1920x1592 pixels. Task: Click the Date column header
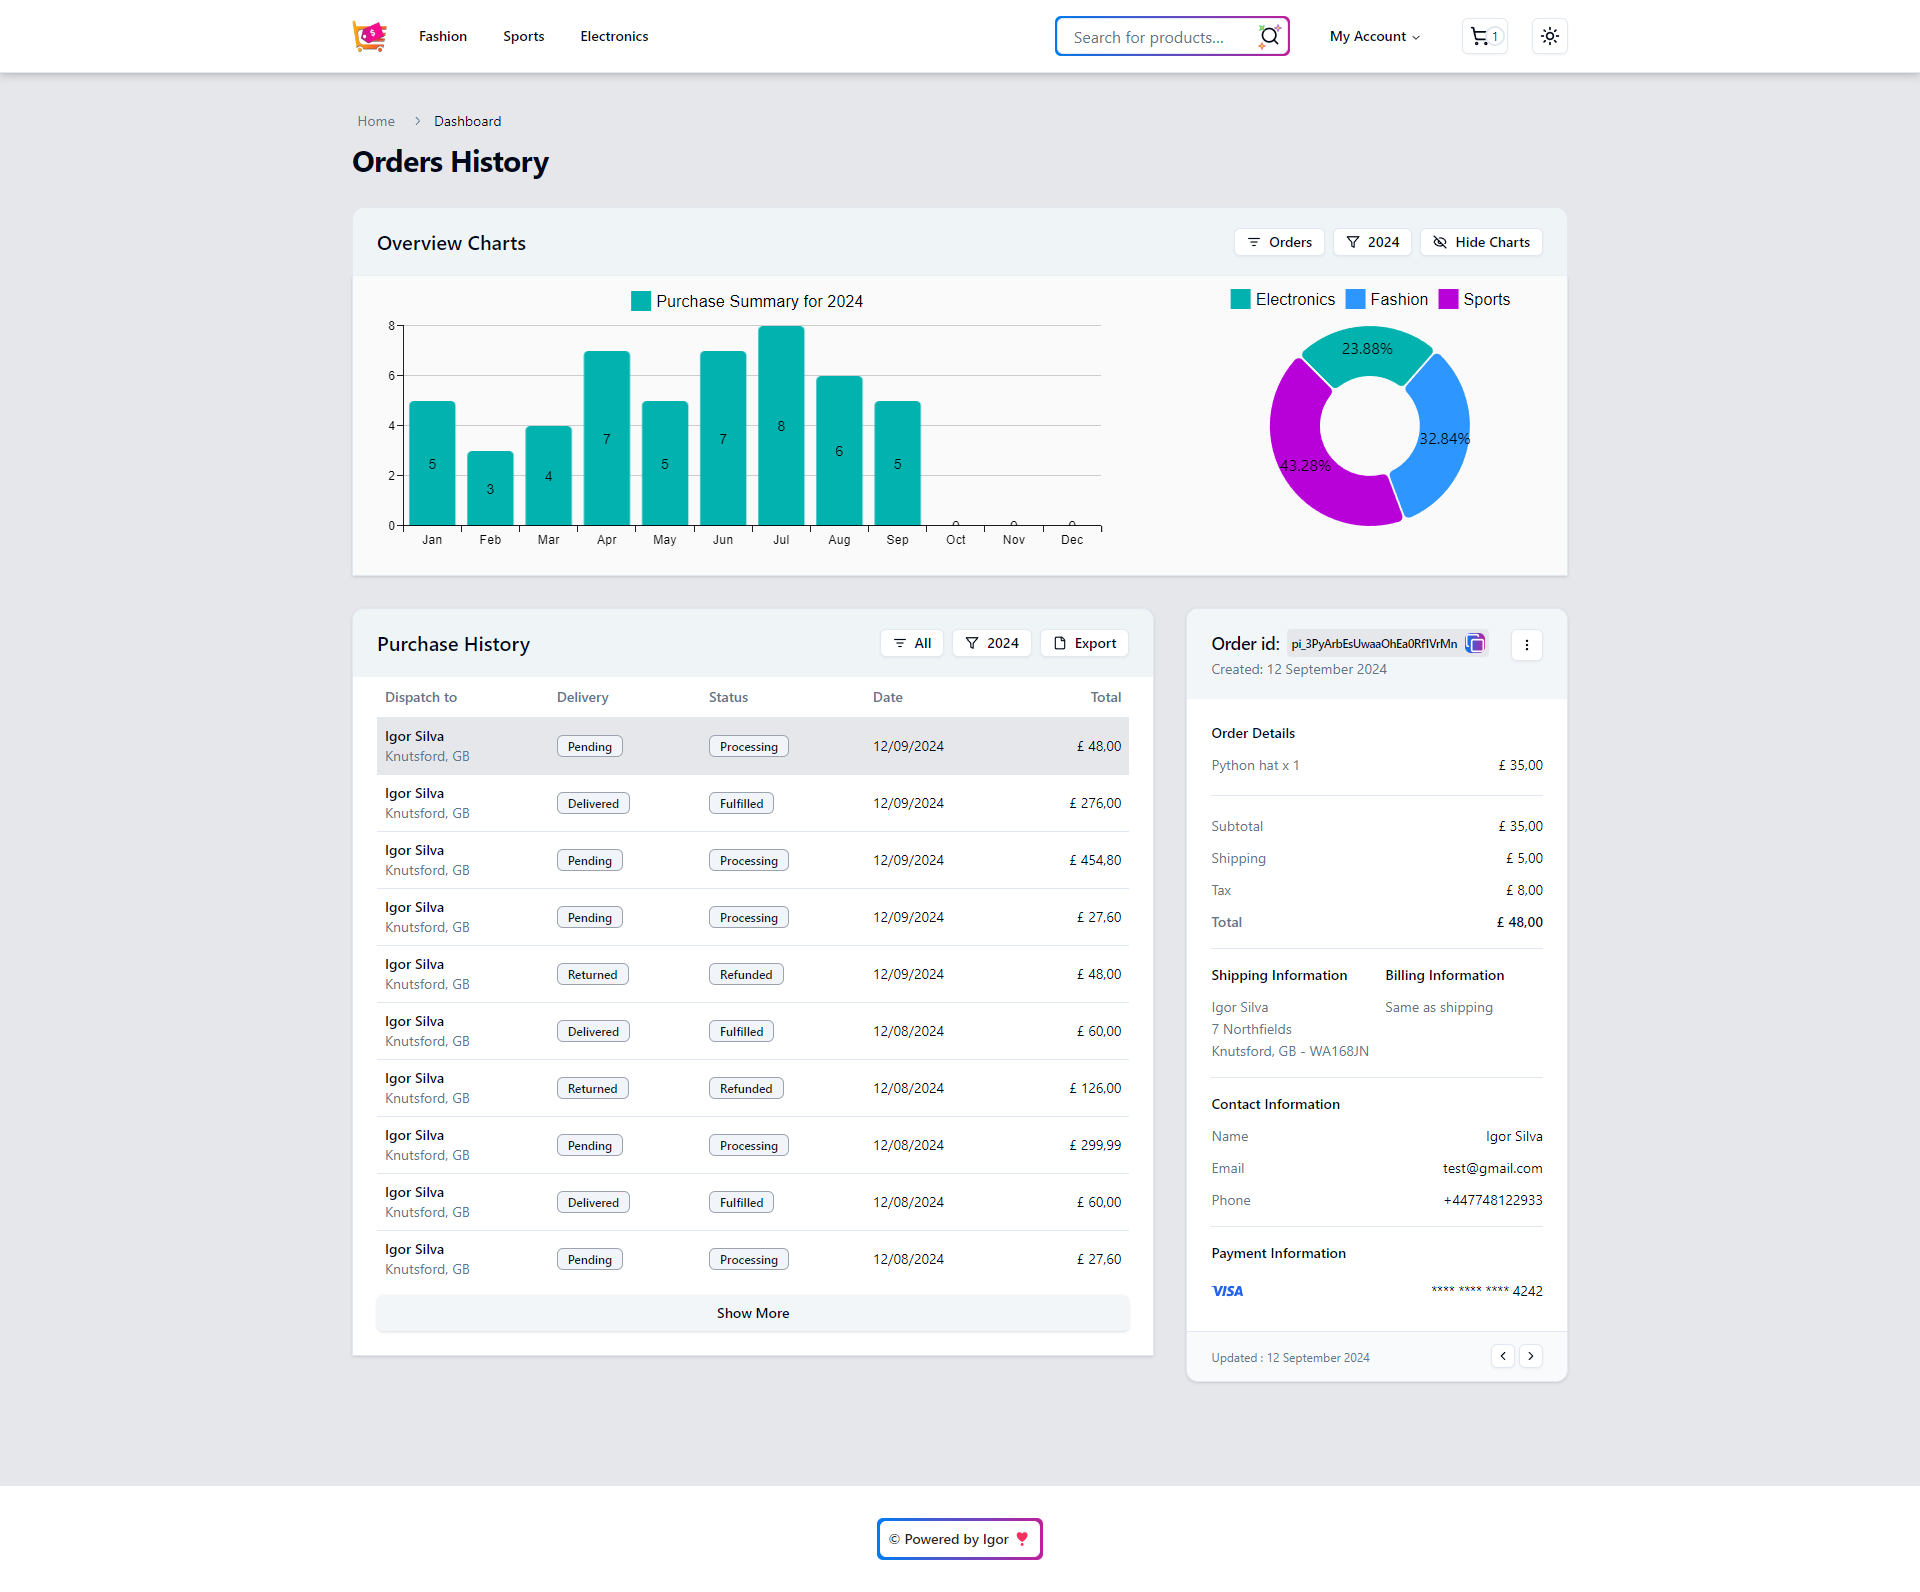tap(887, 697)
